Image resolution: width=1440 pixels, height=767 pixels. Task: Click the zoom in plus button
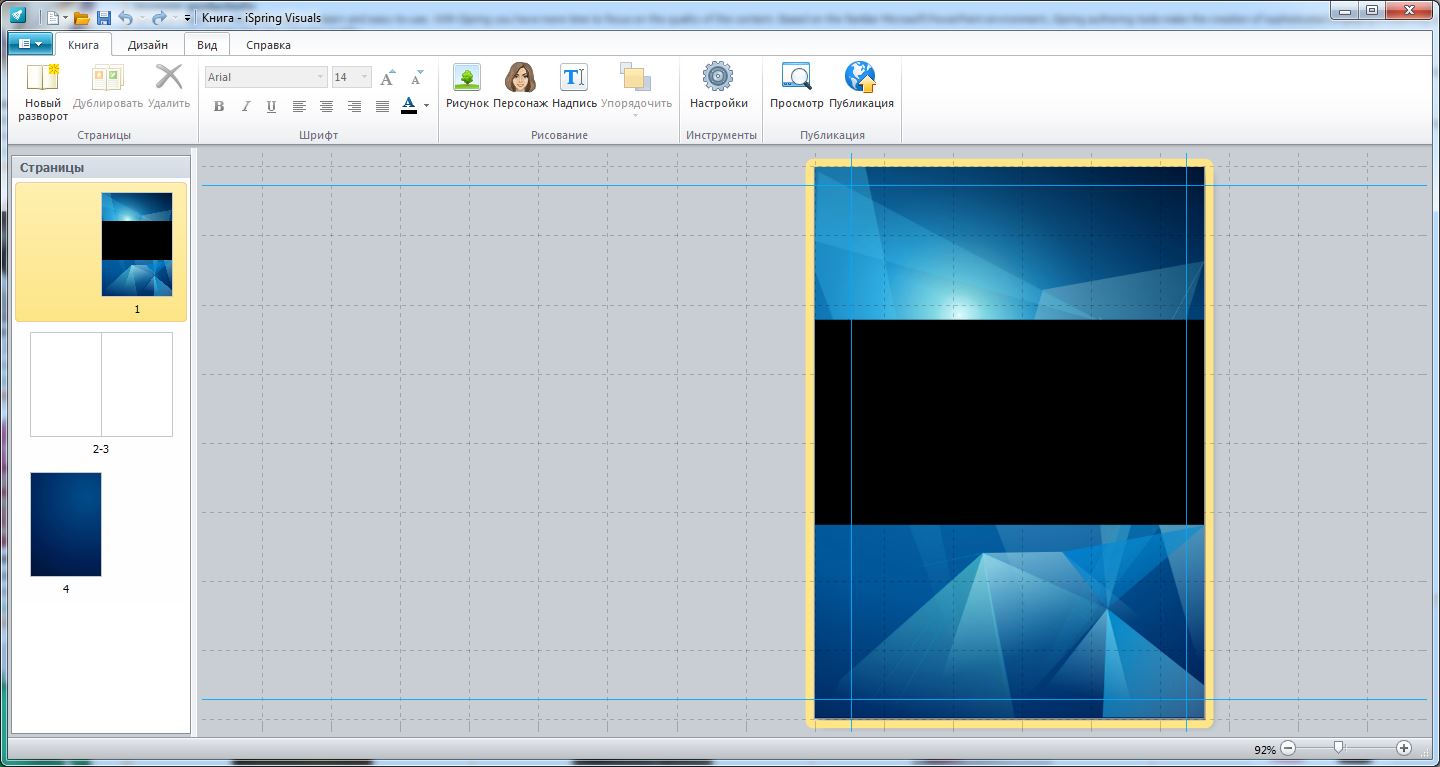1404,748
